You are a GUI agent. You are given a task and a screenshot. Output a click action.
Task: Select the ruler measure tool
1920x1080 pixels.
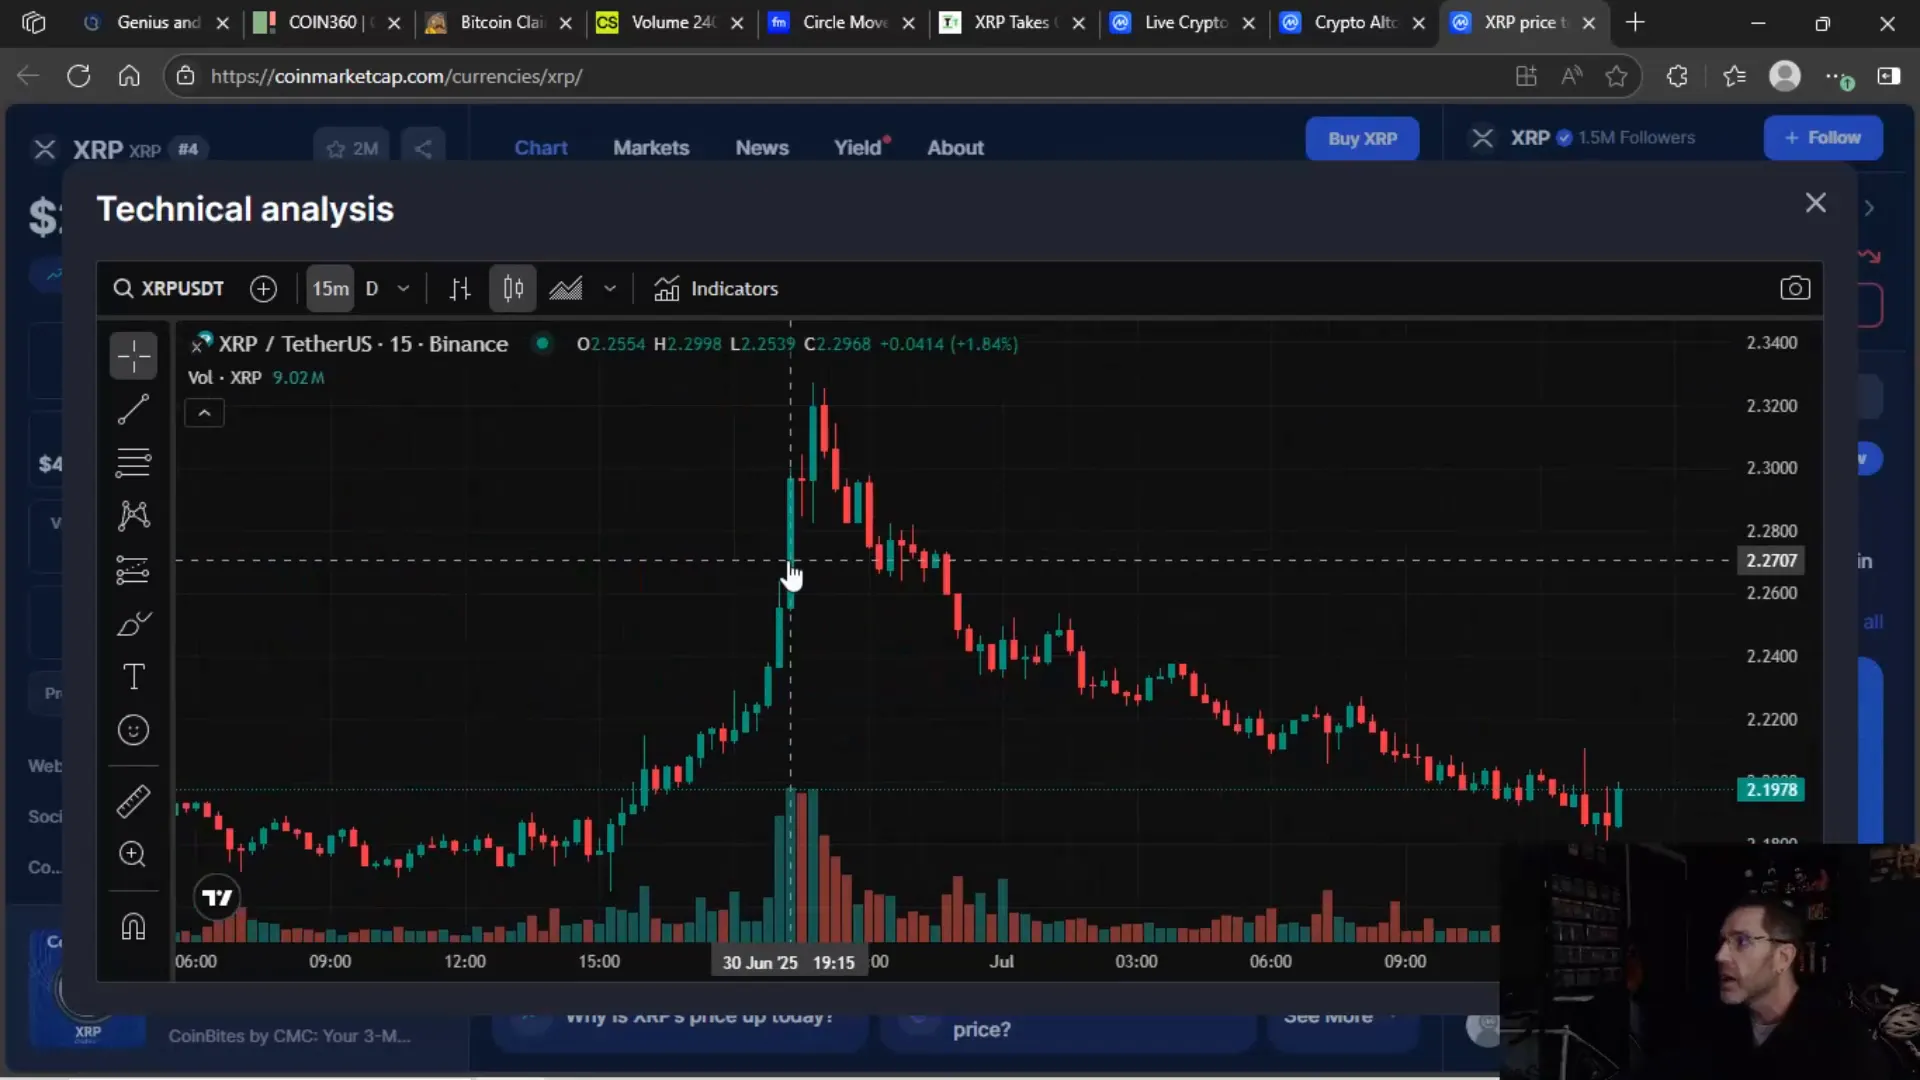click(x=133, y=801)
